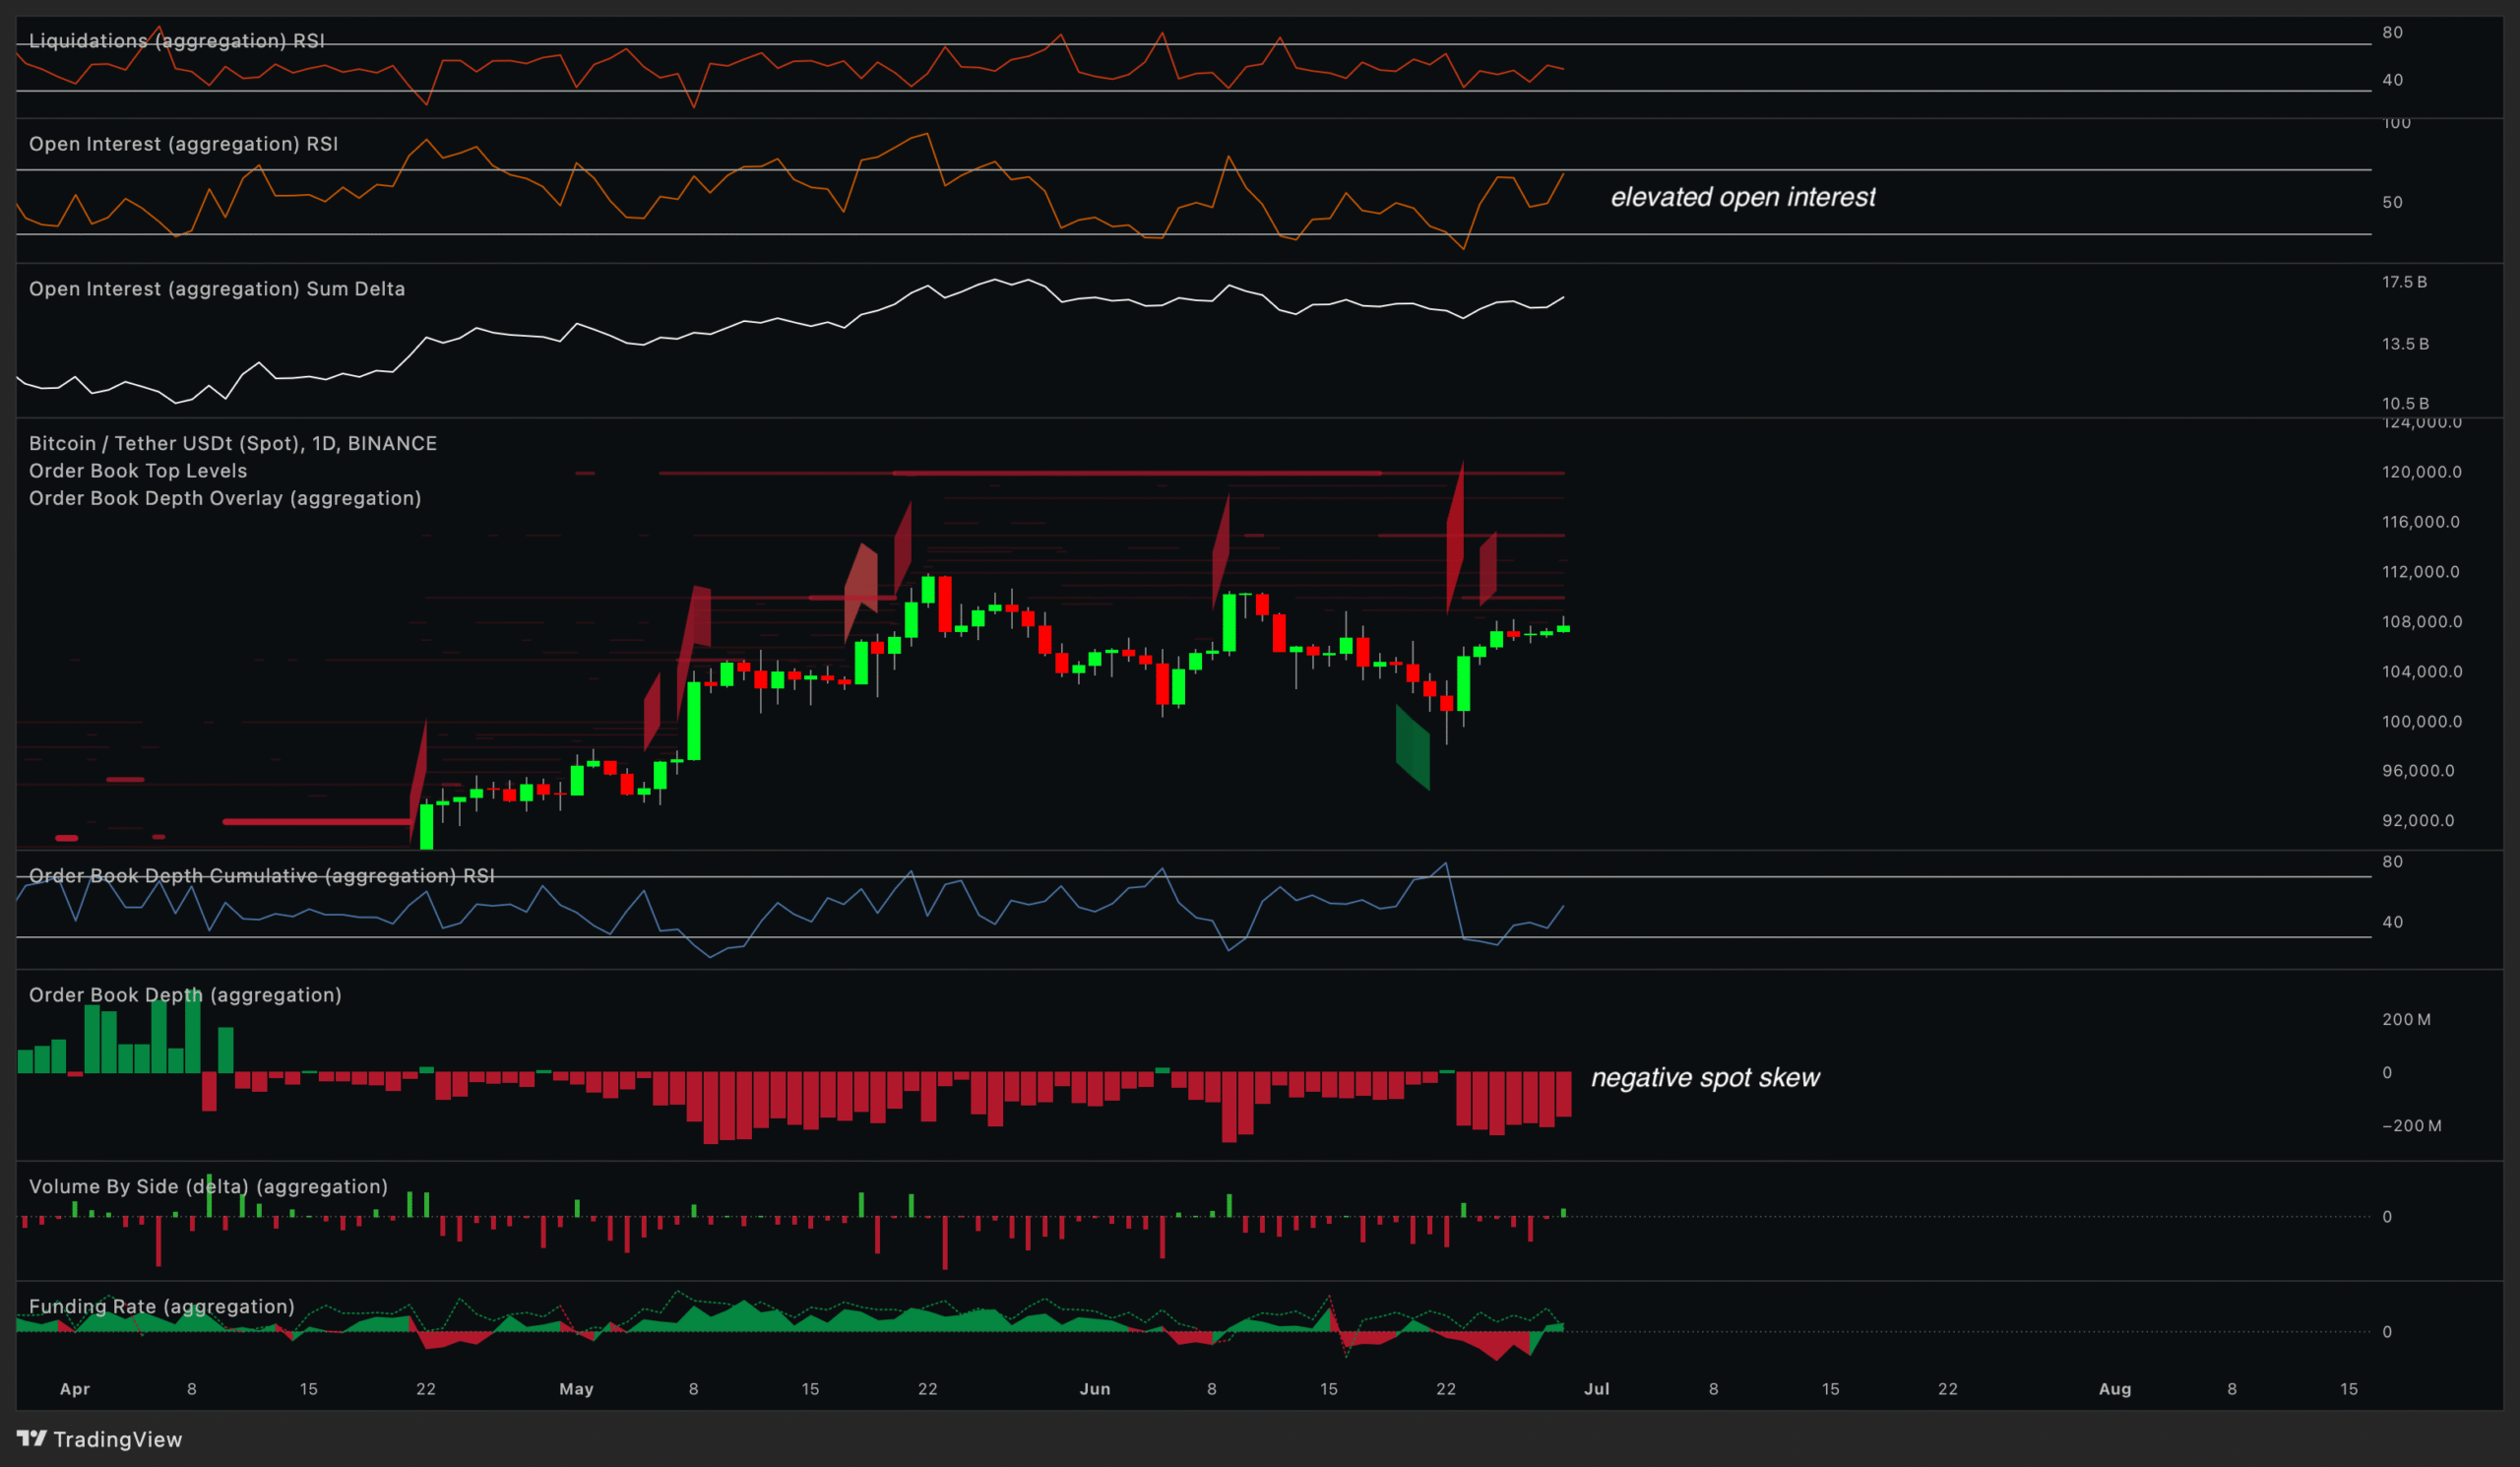Select the Order Book Top Levels indicator label
Screen dimensions: 2520x1467
click(x=138, y=470)
